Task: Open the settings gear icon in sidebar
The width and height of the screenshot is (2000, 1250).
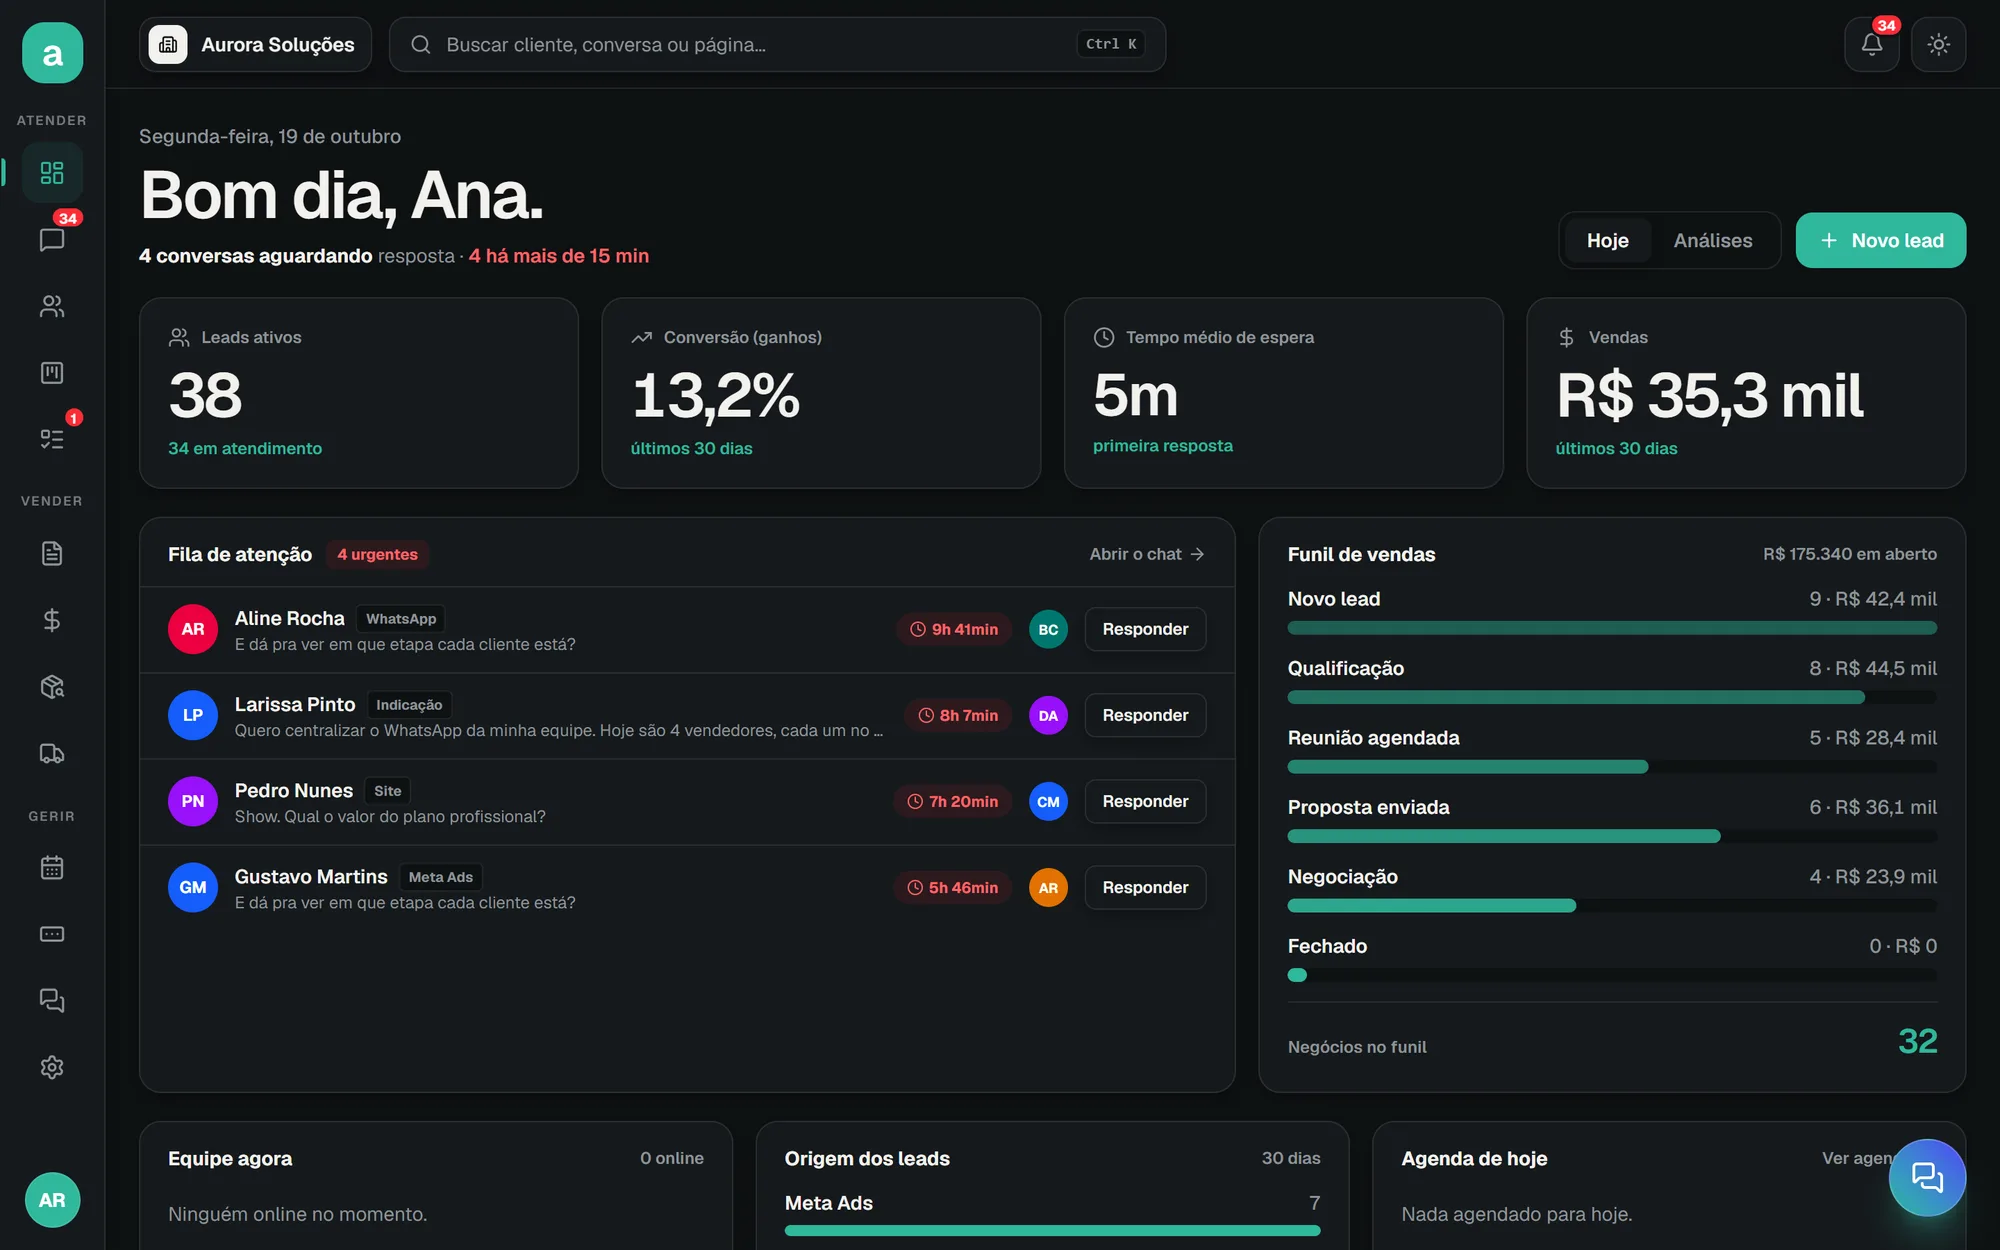Action: [x=52, y=1067]
